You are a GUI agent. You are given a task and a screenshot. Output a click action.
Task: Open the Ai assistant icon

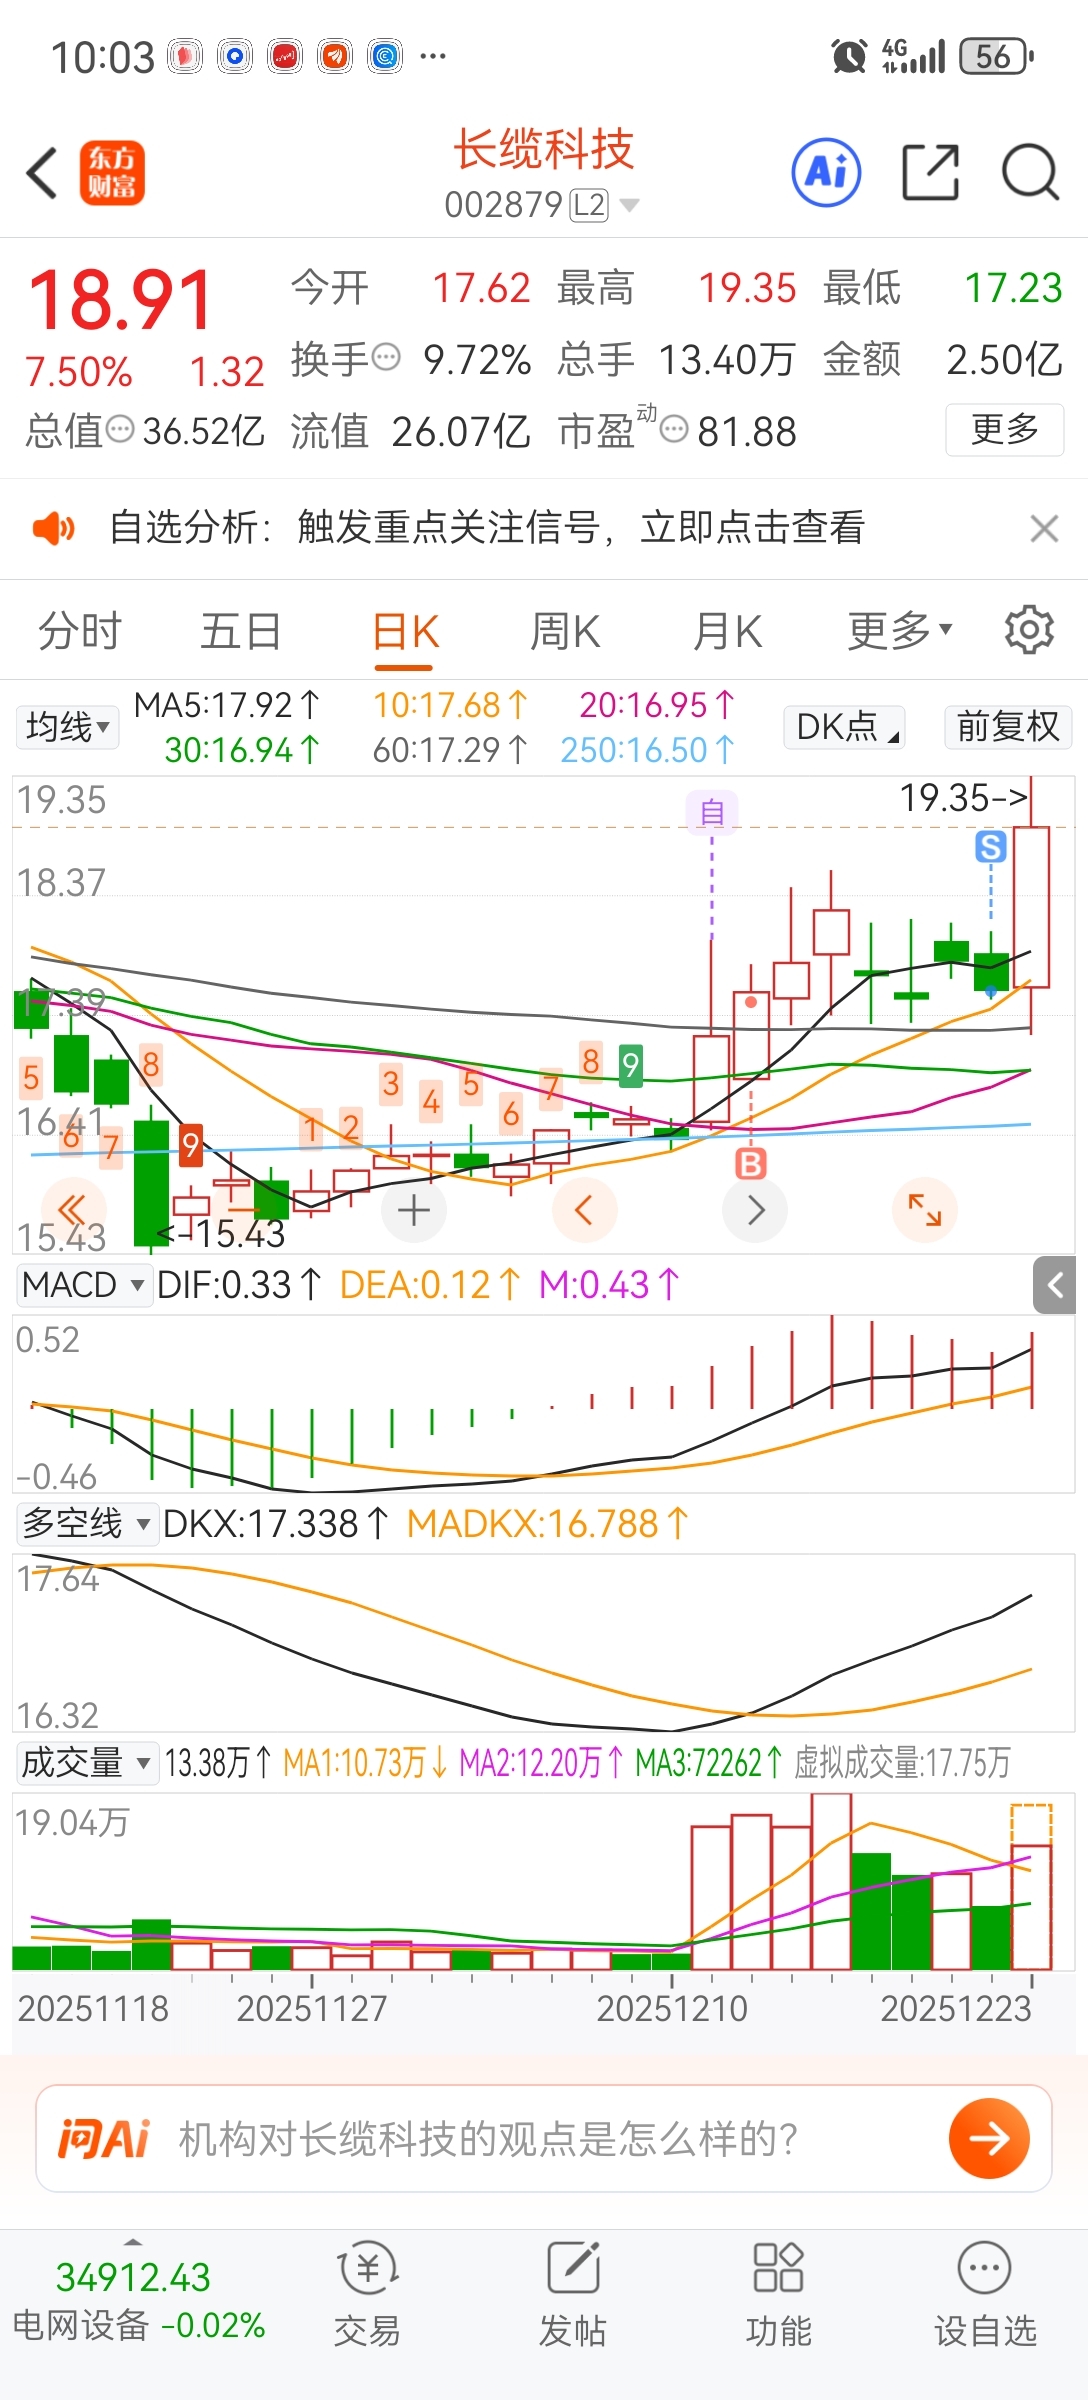tap(826, 173)
